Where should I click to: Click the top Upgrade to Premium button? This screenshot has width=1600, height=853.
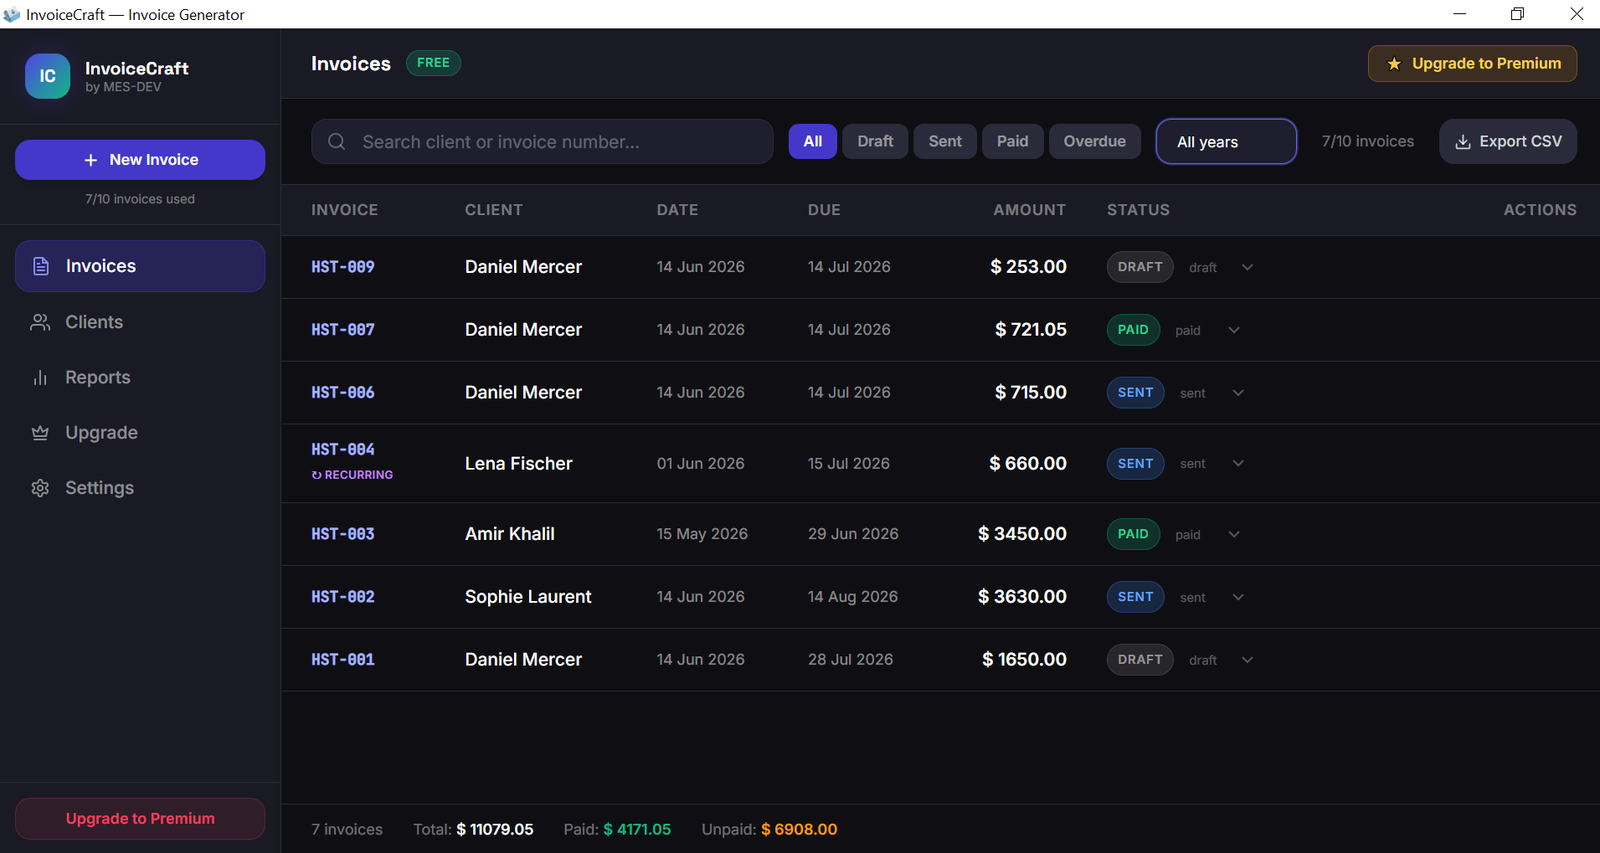click(1472, 64)
